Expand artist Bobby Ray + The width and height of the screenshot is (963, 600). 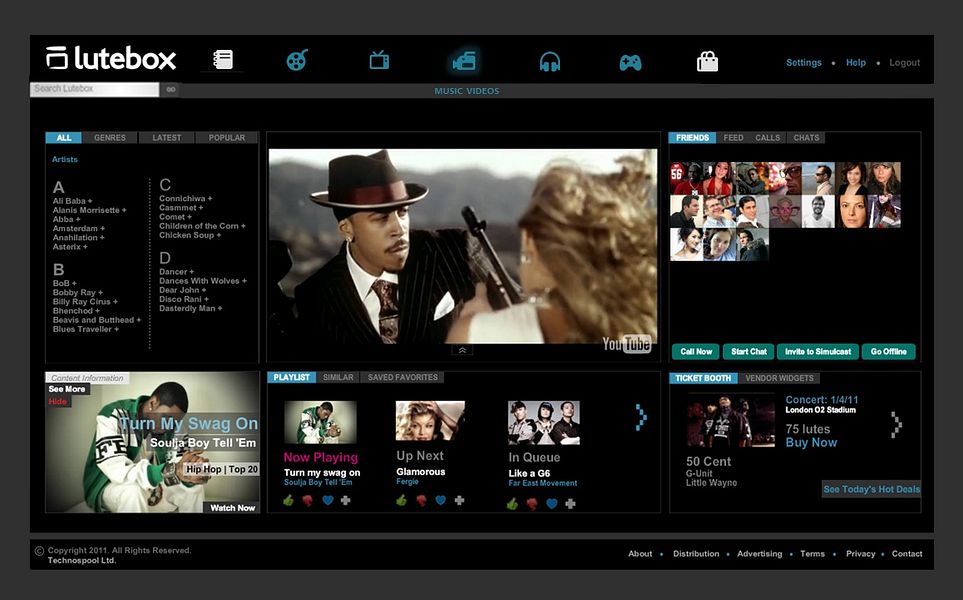click(x=78, y=292)
